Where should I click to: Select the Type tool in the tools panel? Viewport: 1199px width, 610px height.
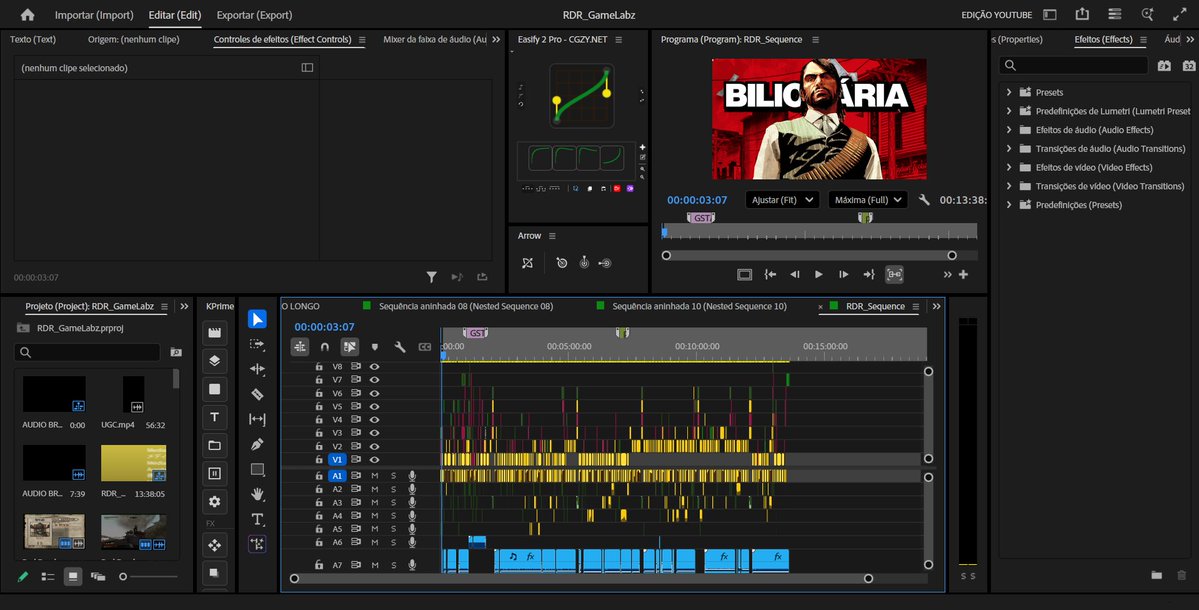(258, 519)
